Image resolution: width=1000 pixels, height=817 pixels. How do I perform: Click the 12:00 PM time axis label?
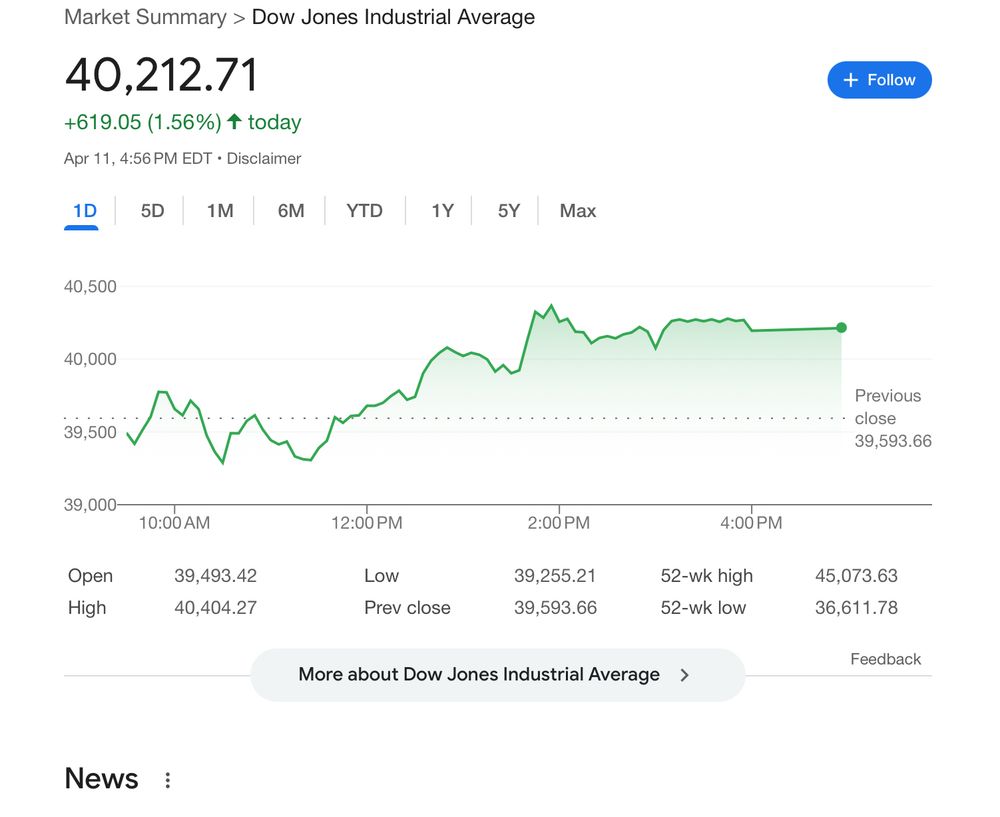(x=367, y=523)
